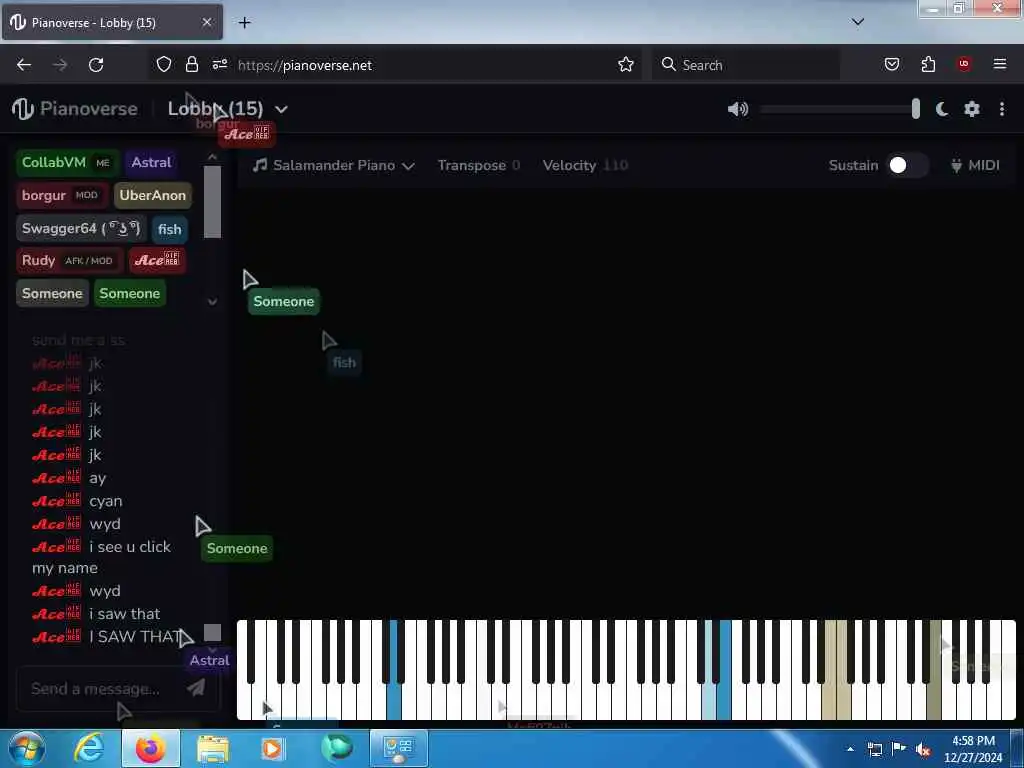Show hidden tray icons arrow

pyautogui.click(x=850, y=749)
